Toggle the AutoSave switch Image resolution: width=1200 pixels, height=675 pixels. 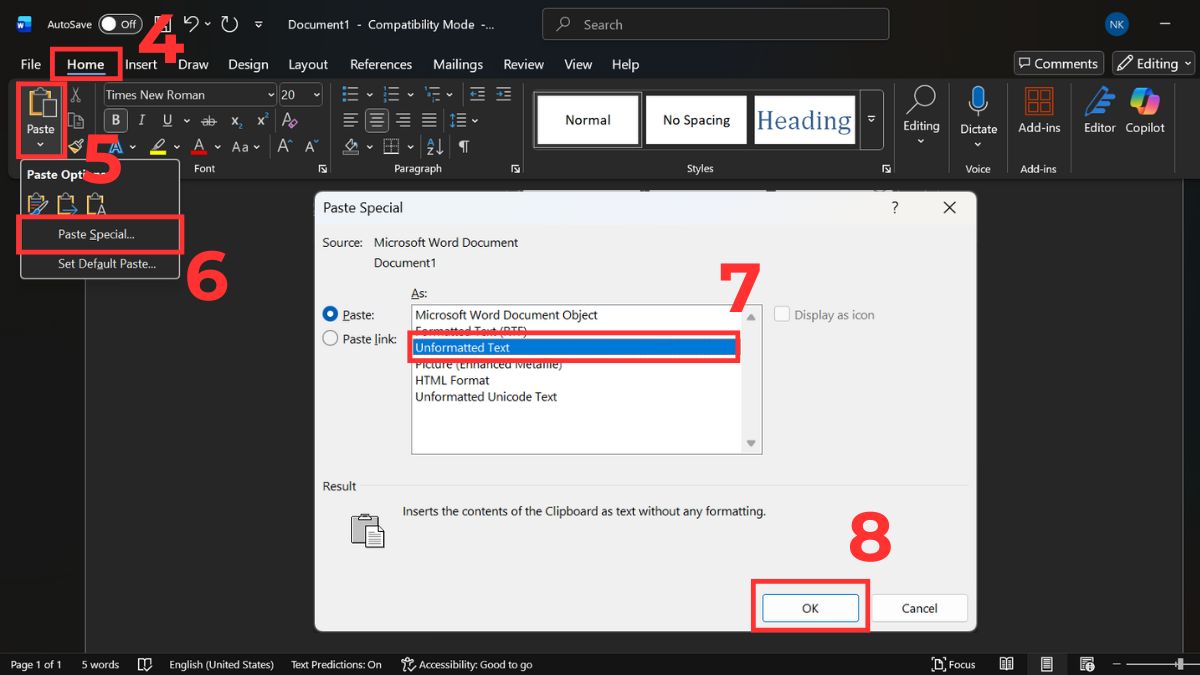pos(120,24)
